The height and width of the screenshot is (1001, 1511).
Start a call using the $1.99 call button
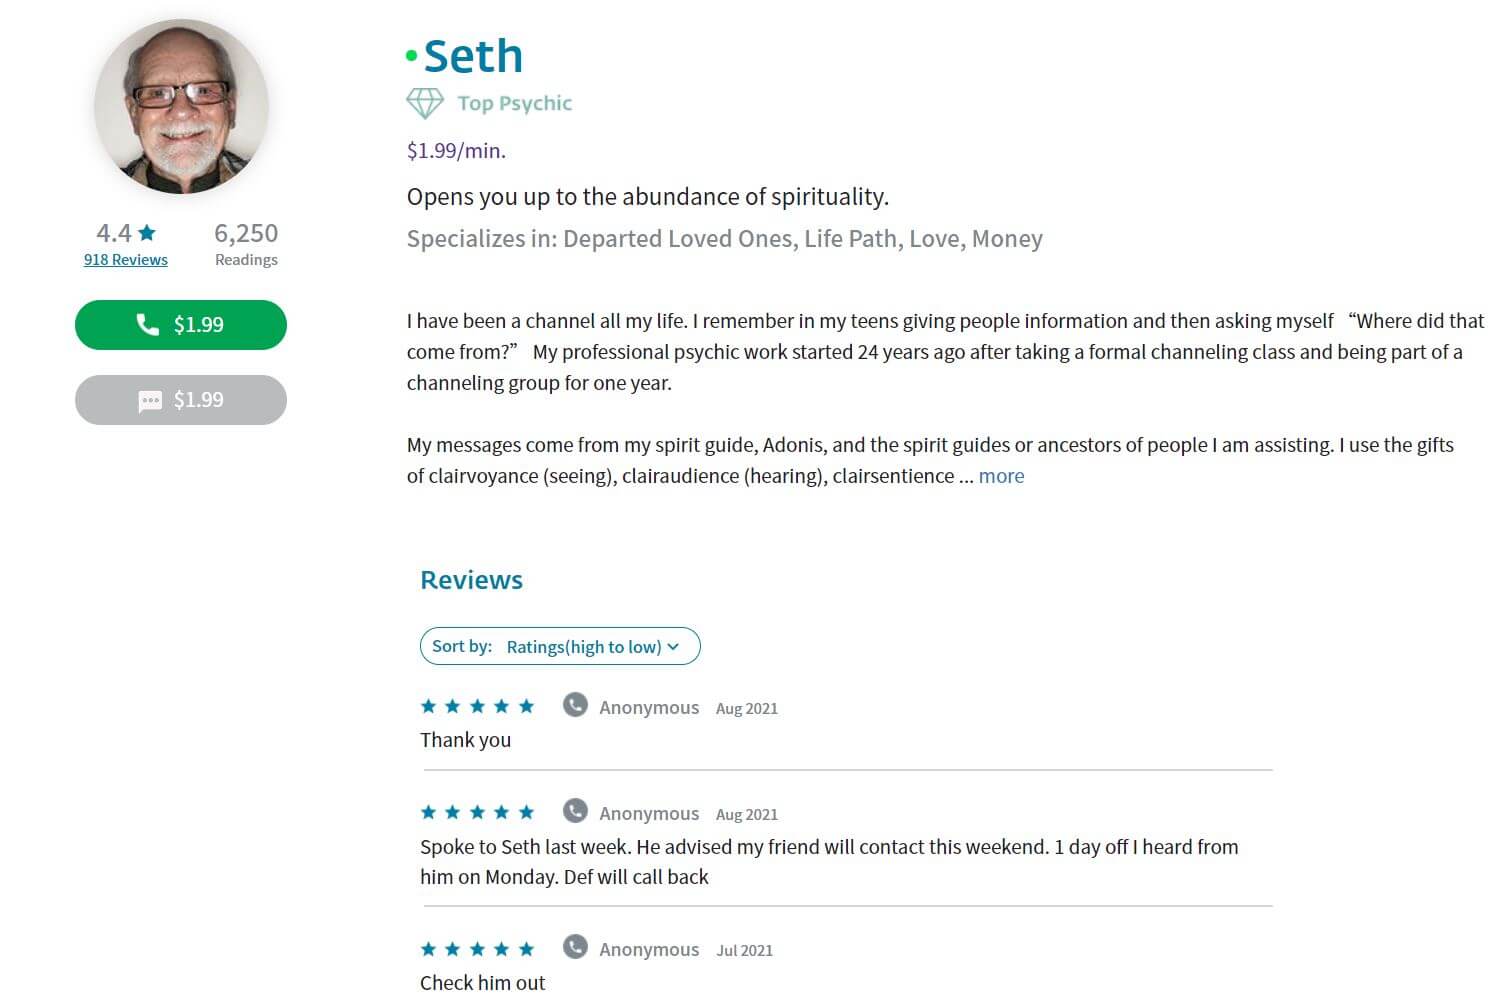(x=180, y=324)
